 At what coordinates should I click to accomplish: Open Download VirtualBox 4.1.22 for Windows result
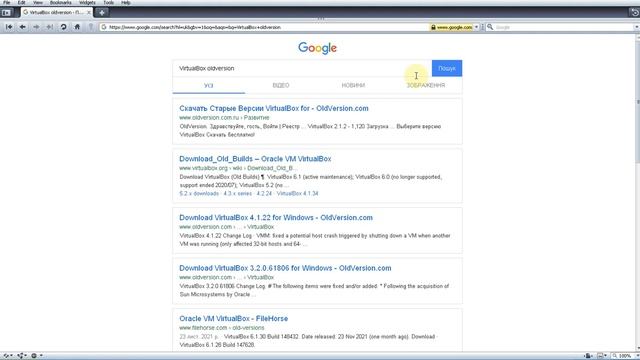click(276, 218)
